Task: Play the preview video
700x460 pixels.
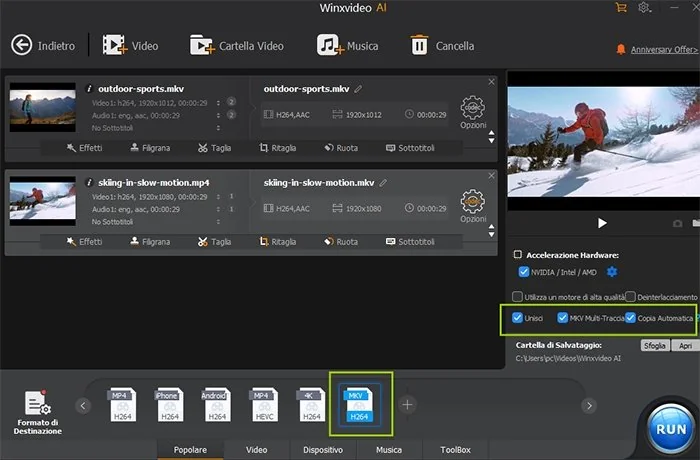Action: [x=602, y=222]
